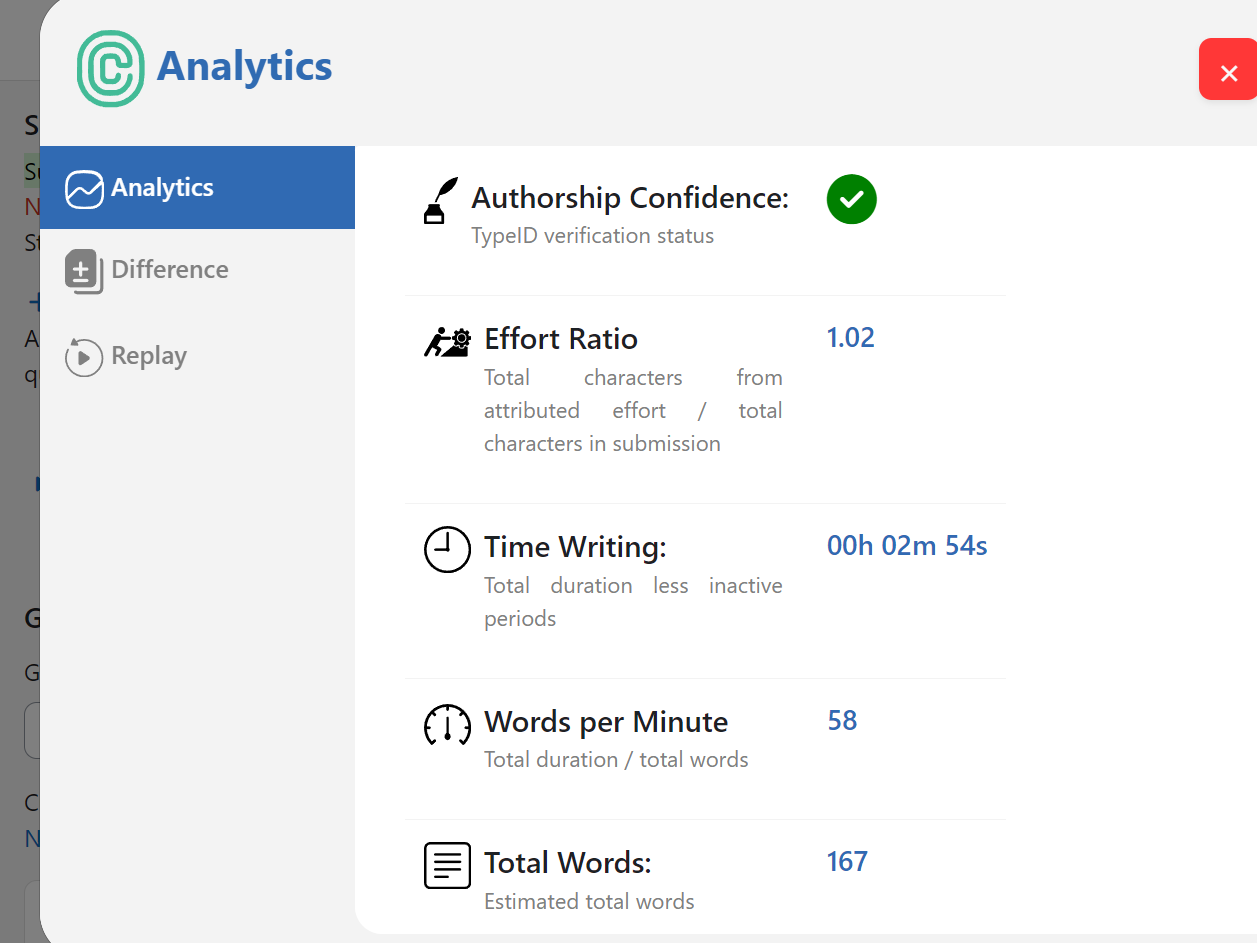Click the clock icon beside Time Writing
The image size is (1257, 943).
pos(447,549)
